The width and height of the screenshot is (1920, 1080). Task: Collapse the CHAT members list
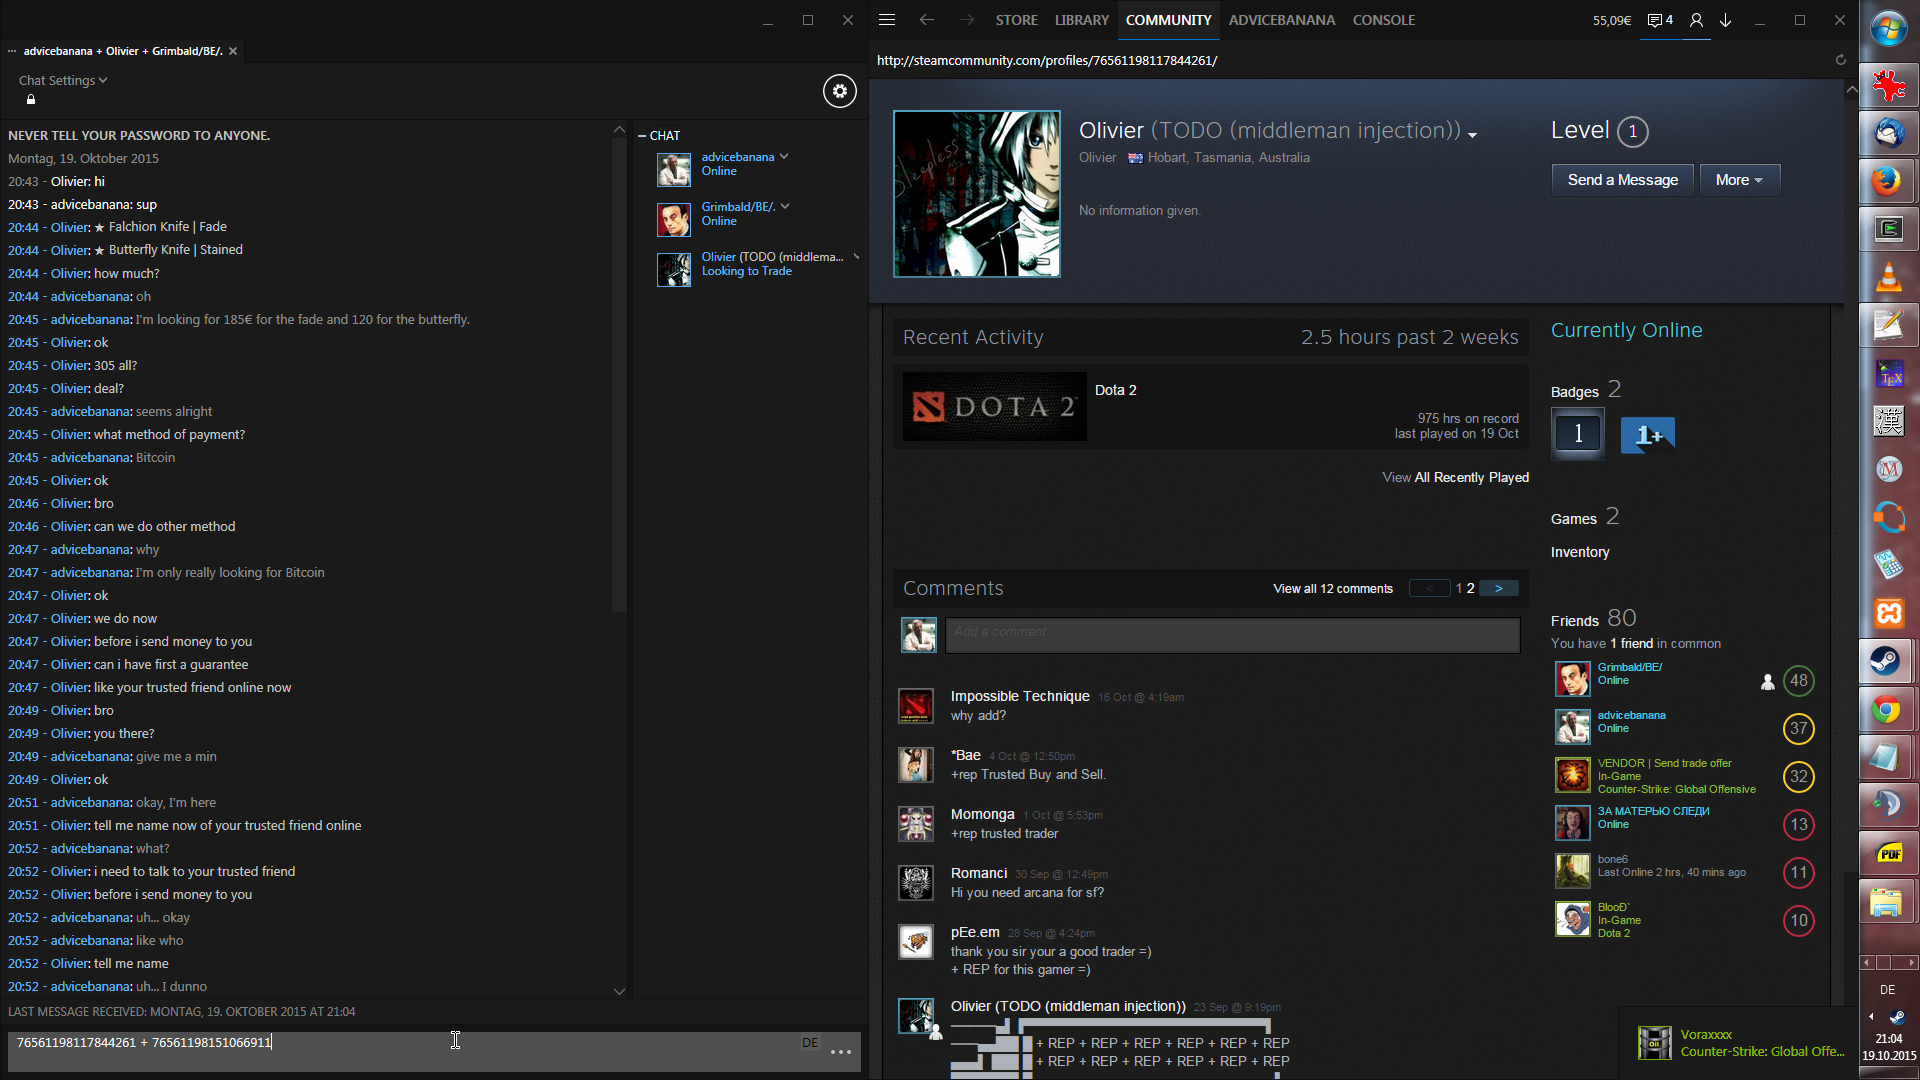(x=642, y=136)
